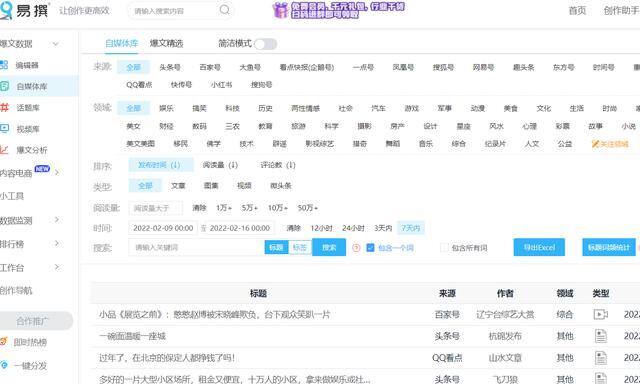Filter source by 小红书
Viewport: 640px width, 384px height.
(x=221, y=85)
